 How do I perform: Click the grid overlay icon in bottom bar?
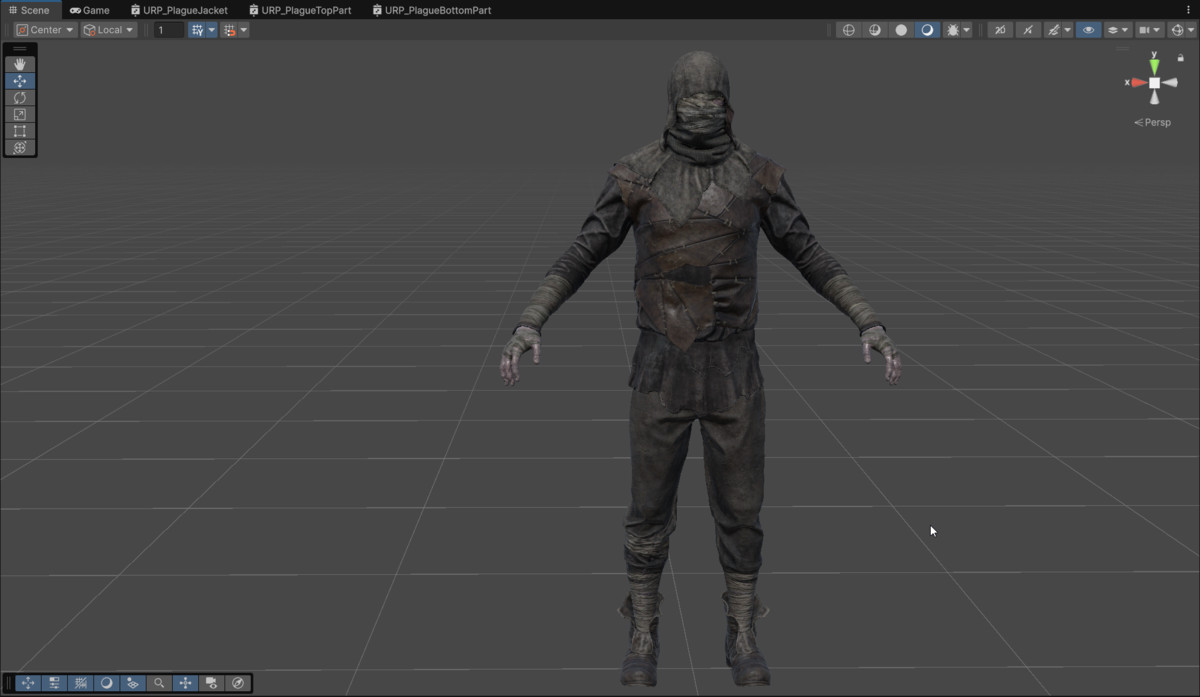coord(81,683)
